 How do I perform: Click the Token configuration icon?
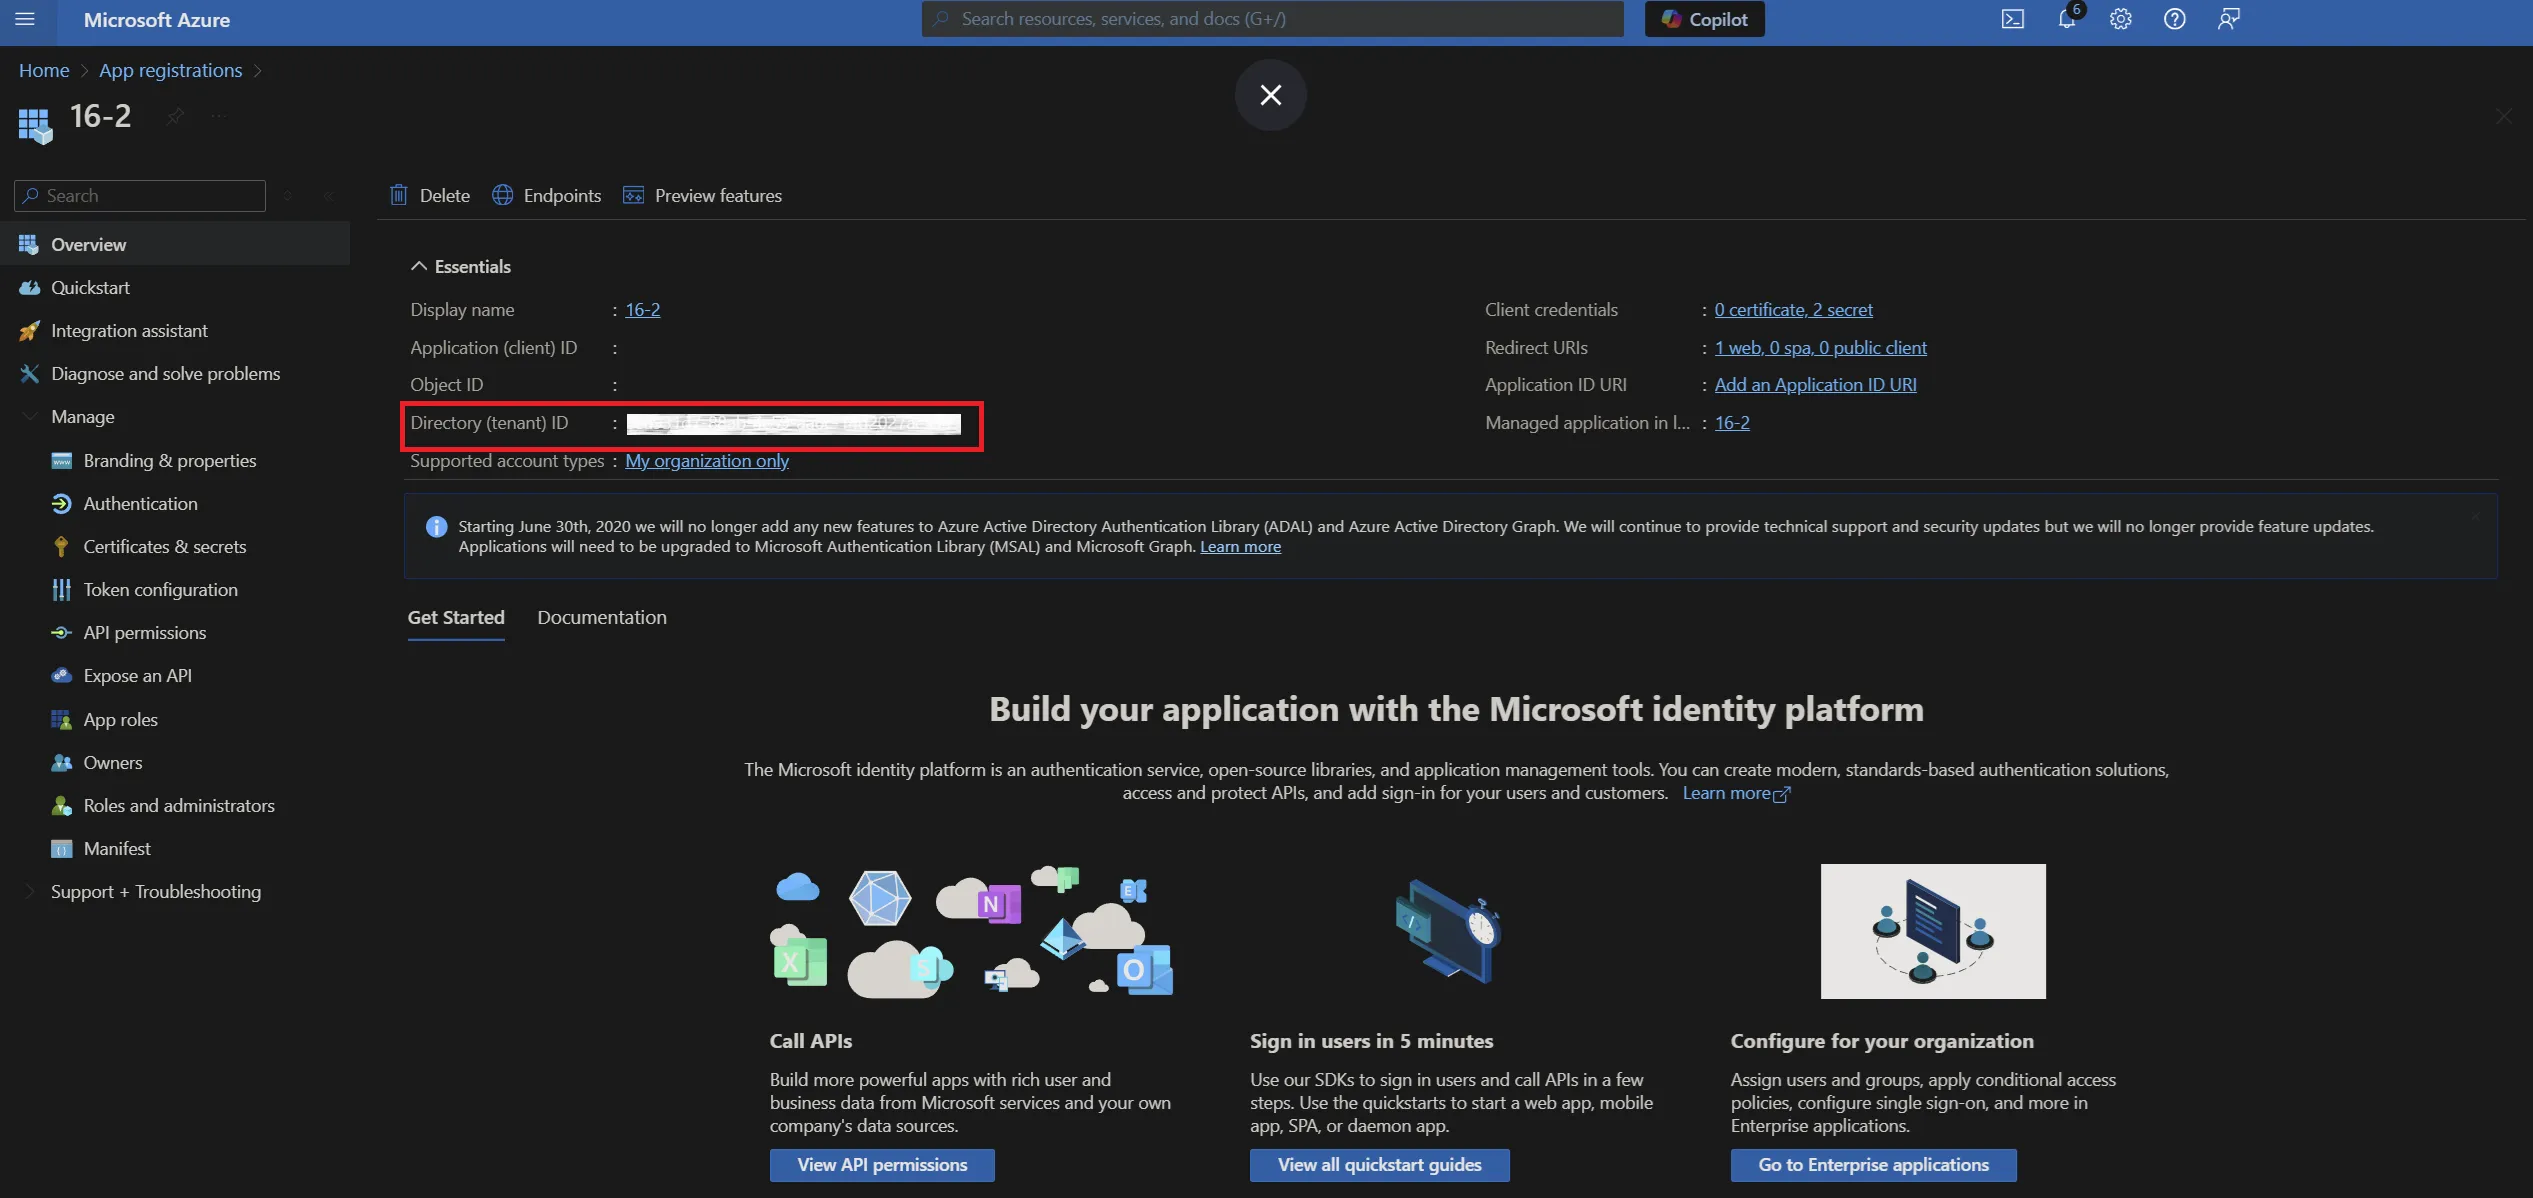tap(62, 589)
